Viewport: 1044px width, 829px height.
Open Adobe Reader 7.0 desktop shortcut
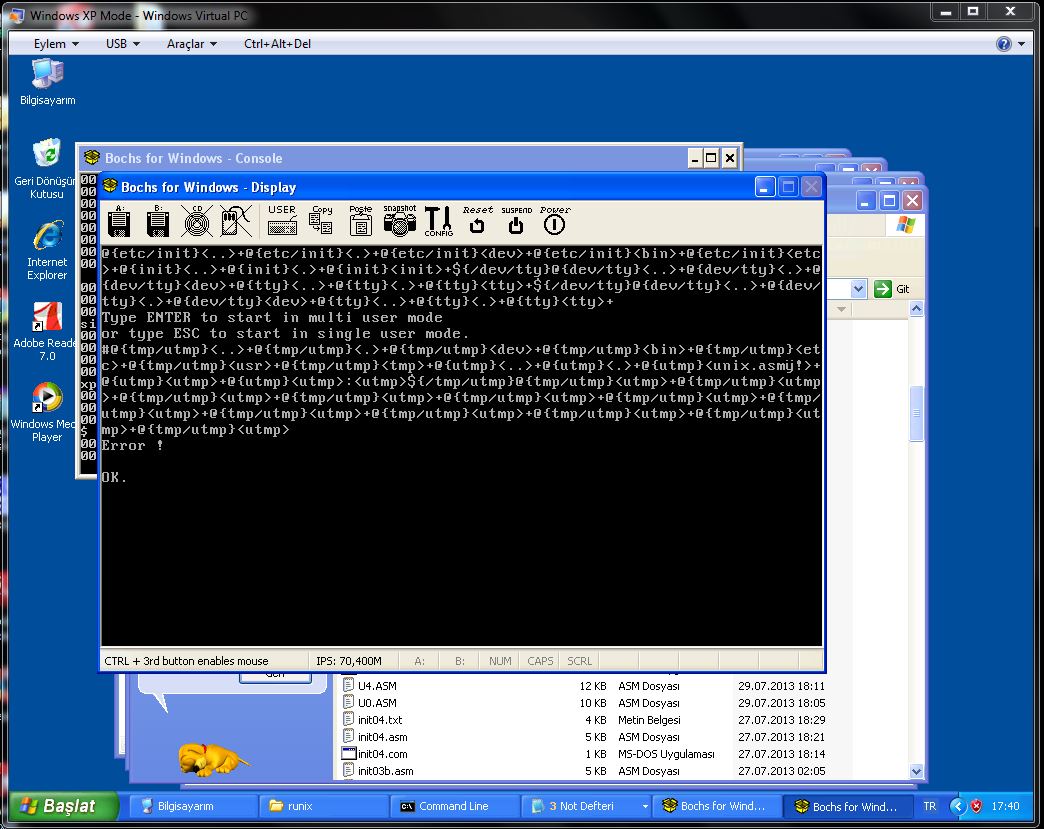tap(45, 331)
